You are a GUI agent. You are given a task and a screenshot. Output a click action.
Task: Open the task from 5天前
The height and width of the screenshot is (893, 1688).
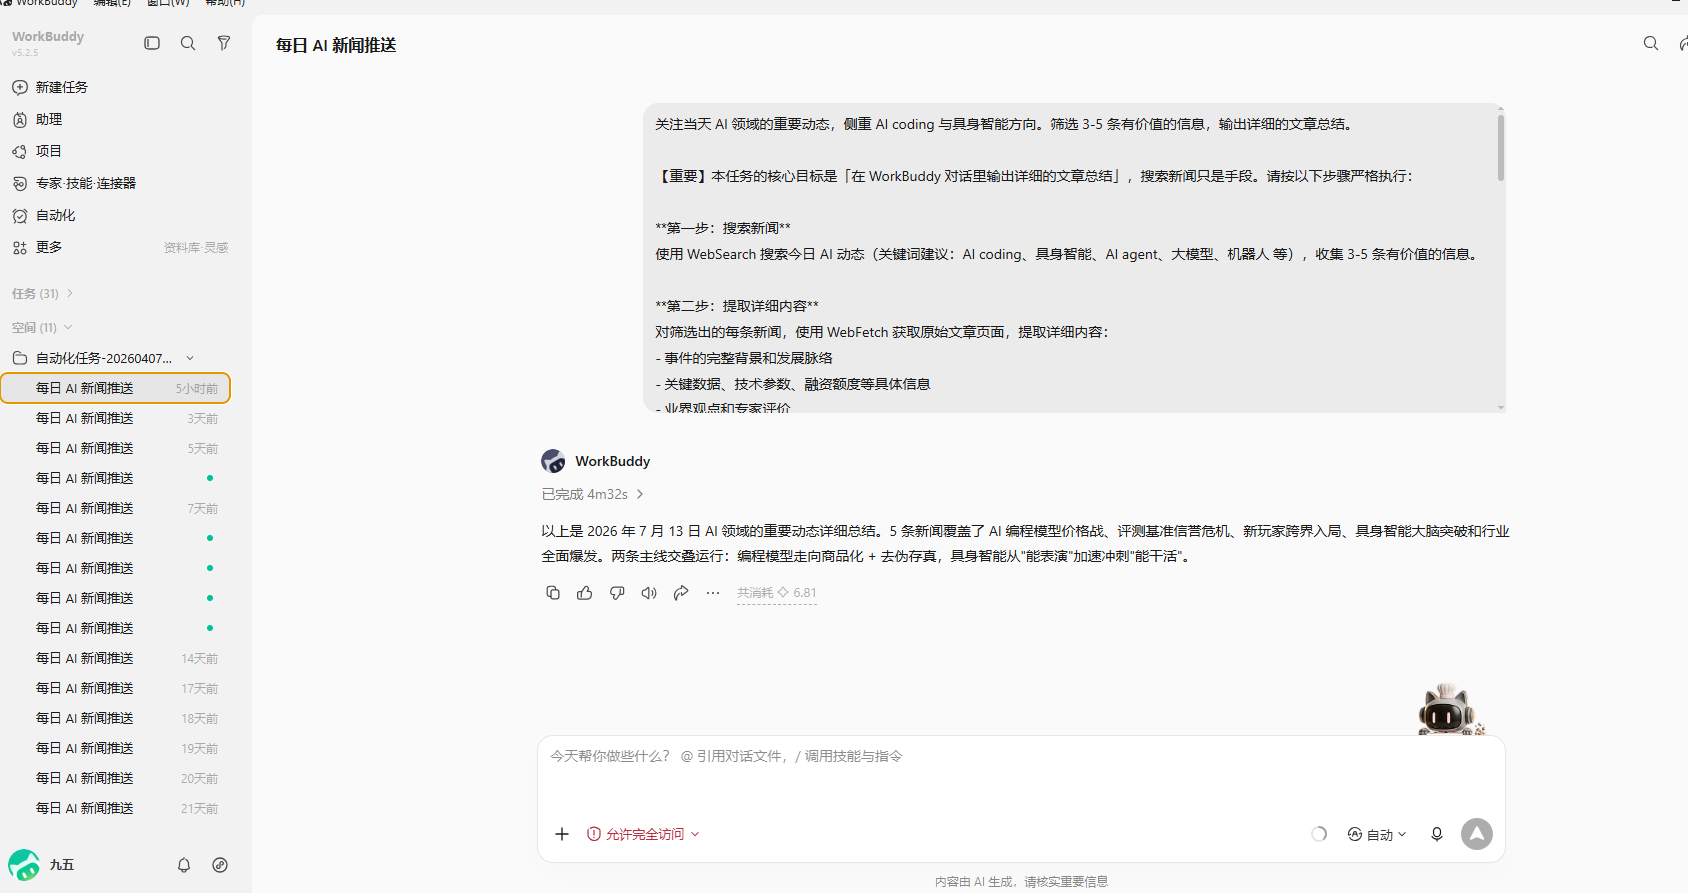click(116, 448)
